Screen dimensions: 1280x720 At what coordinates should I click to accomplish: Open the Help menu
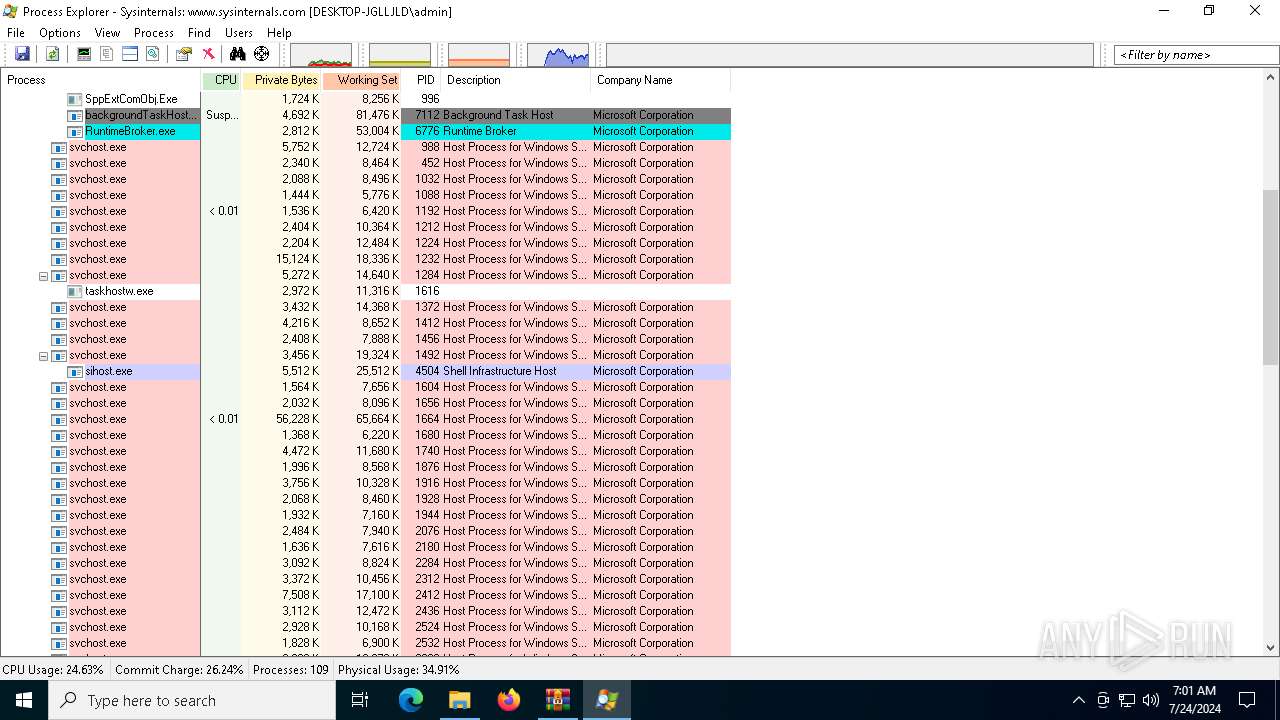click(x=279, y=33)
